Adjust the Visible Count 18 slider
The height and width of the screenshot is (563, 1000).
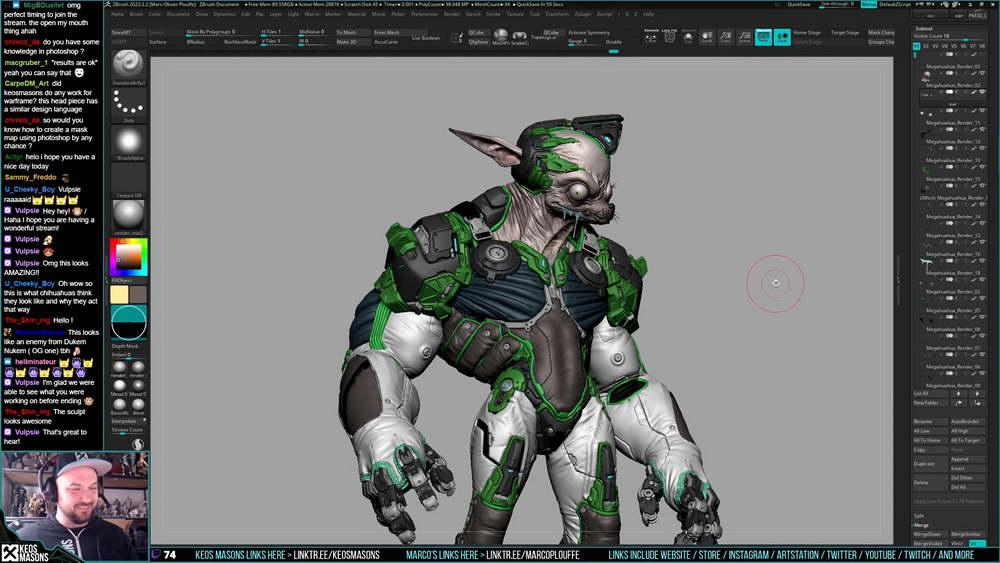(949, 36)
